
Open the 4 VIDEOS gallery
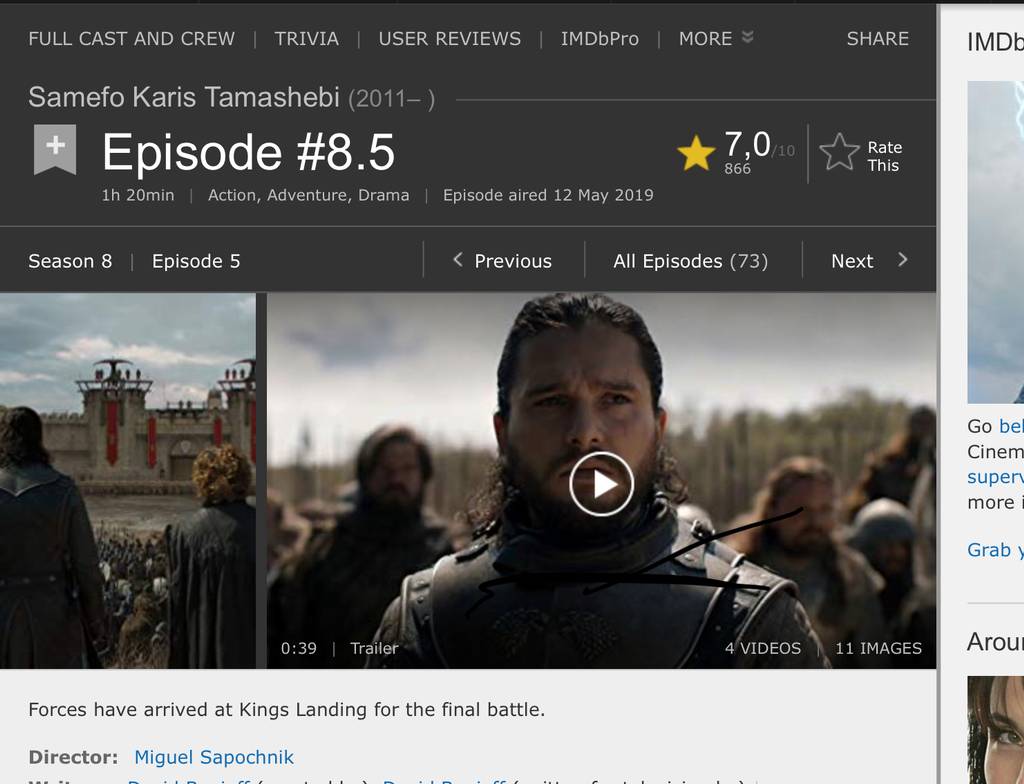pyautogui.click(x=762, y=648)
